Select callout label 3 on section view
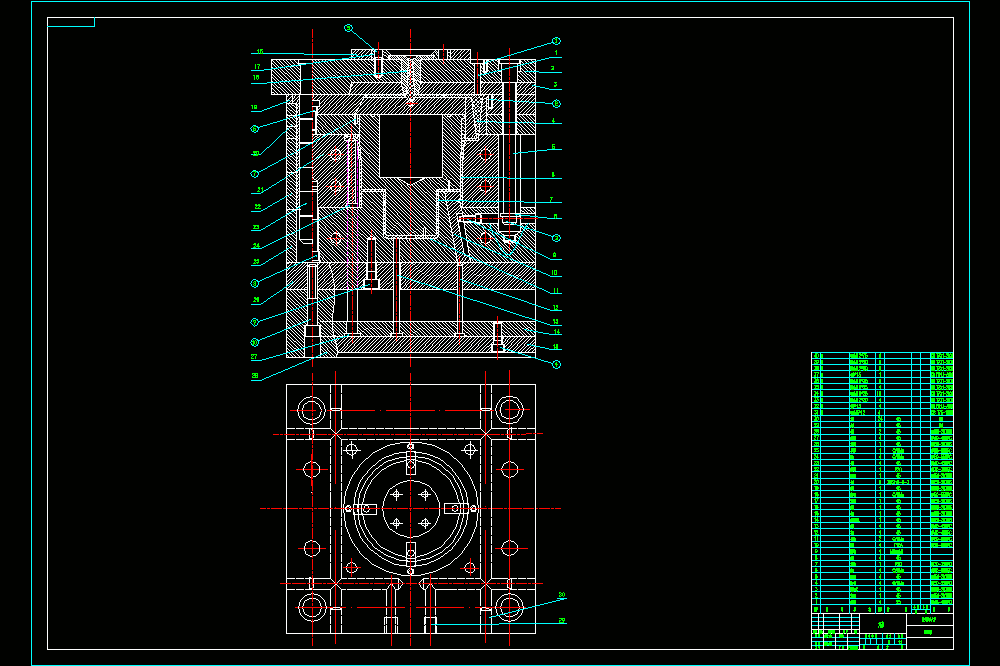The width and height of the screenshot is (1000, 666). (x=555, y=84)
